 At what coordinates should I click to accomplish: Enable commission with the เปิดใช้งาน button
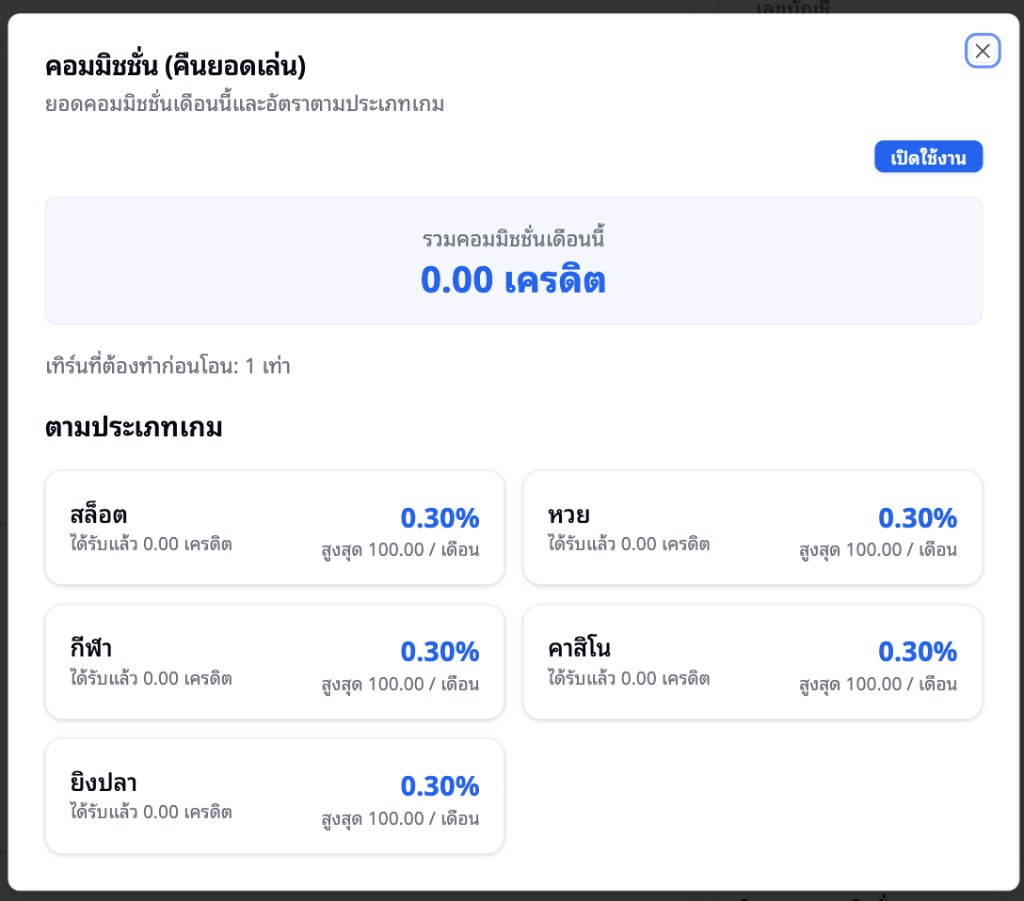coord(928,156)
